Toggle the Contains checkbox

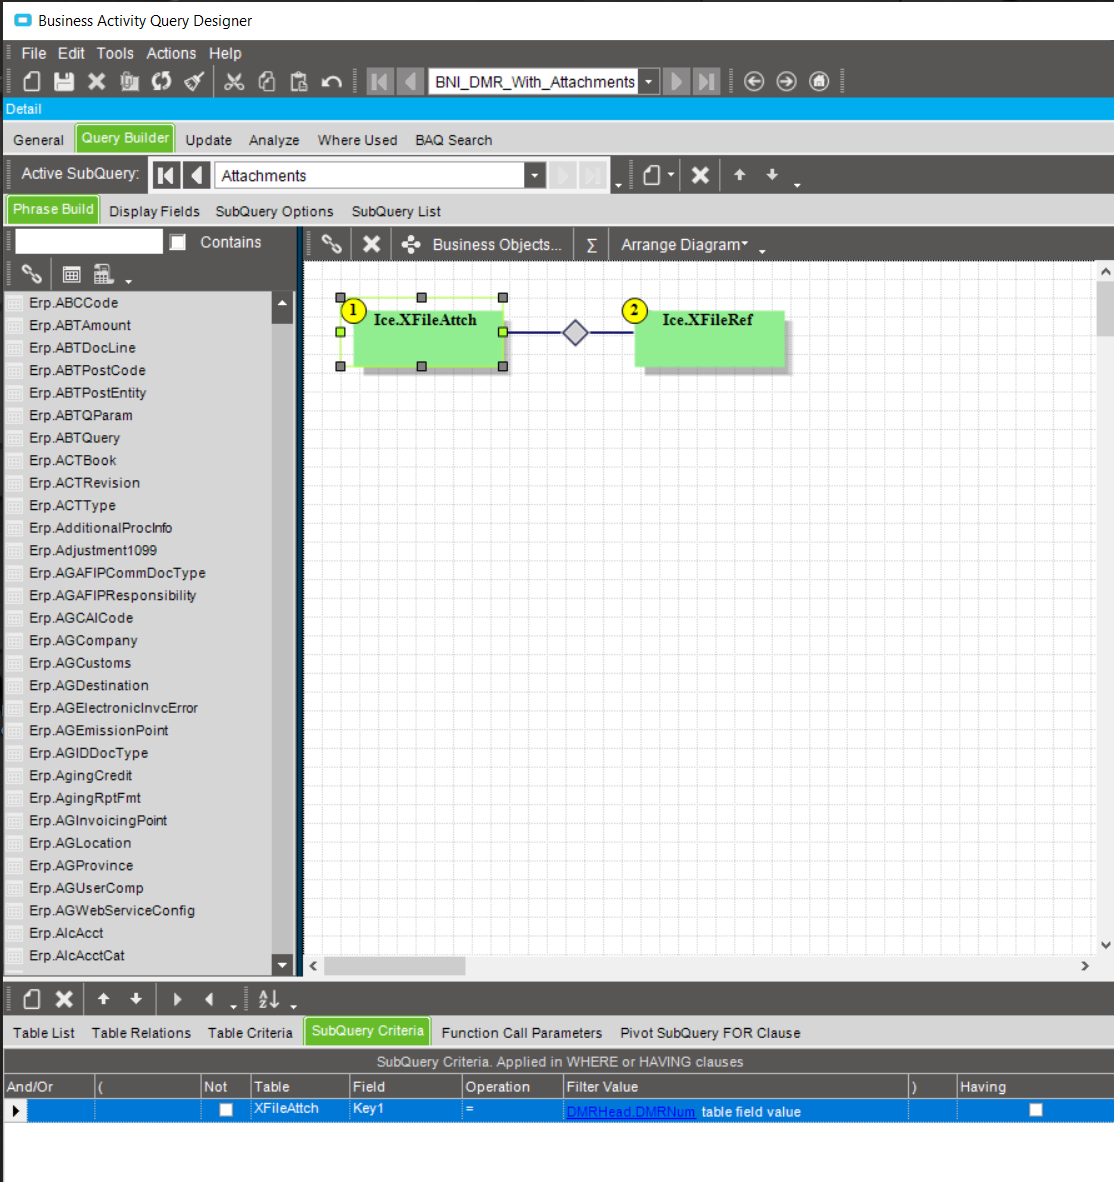[x=178, y=242]
